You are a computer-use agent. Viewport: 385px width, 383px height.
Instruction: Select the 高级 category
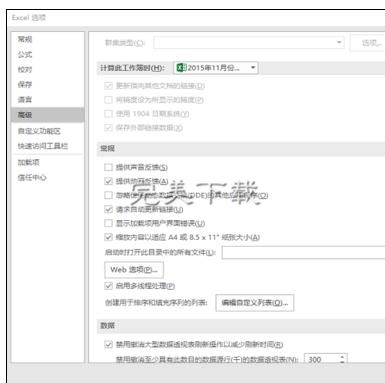pyautogui.click(x=47, y=115)
